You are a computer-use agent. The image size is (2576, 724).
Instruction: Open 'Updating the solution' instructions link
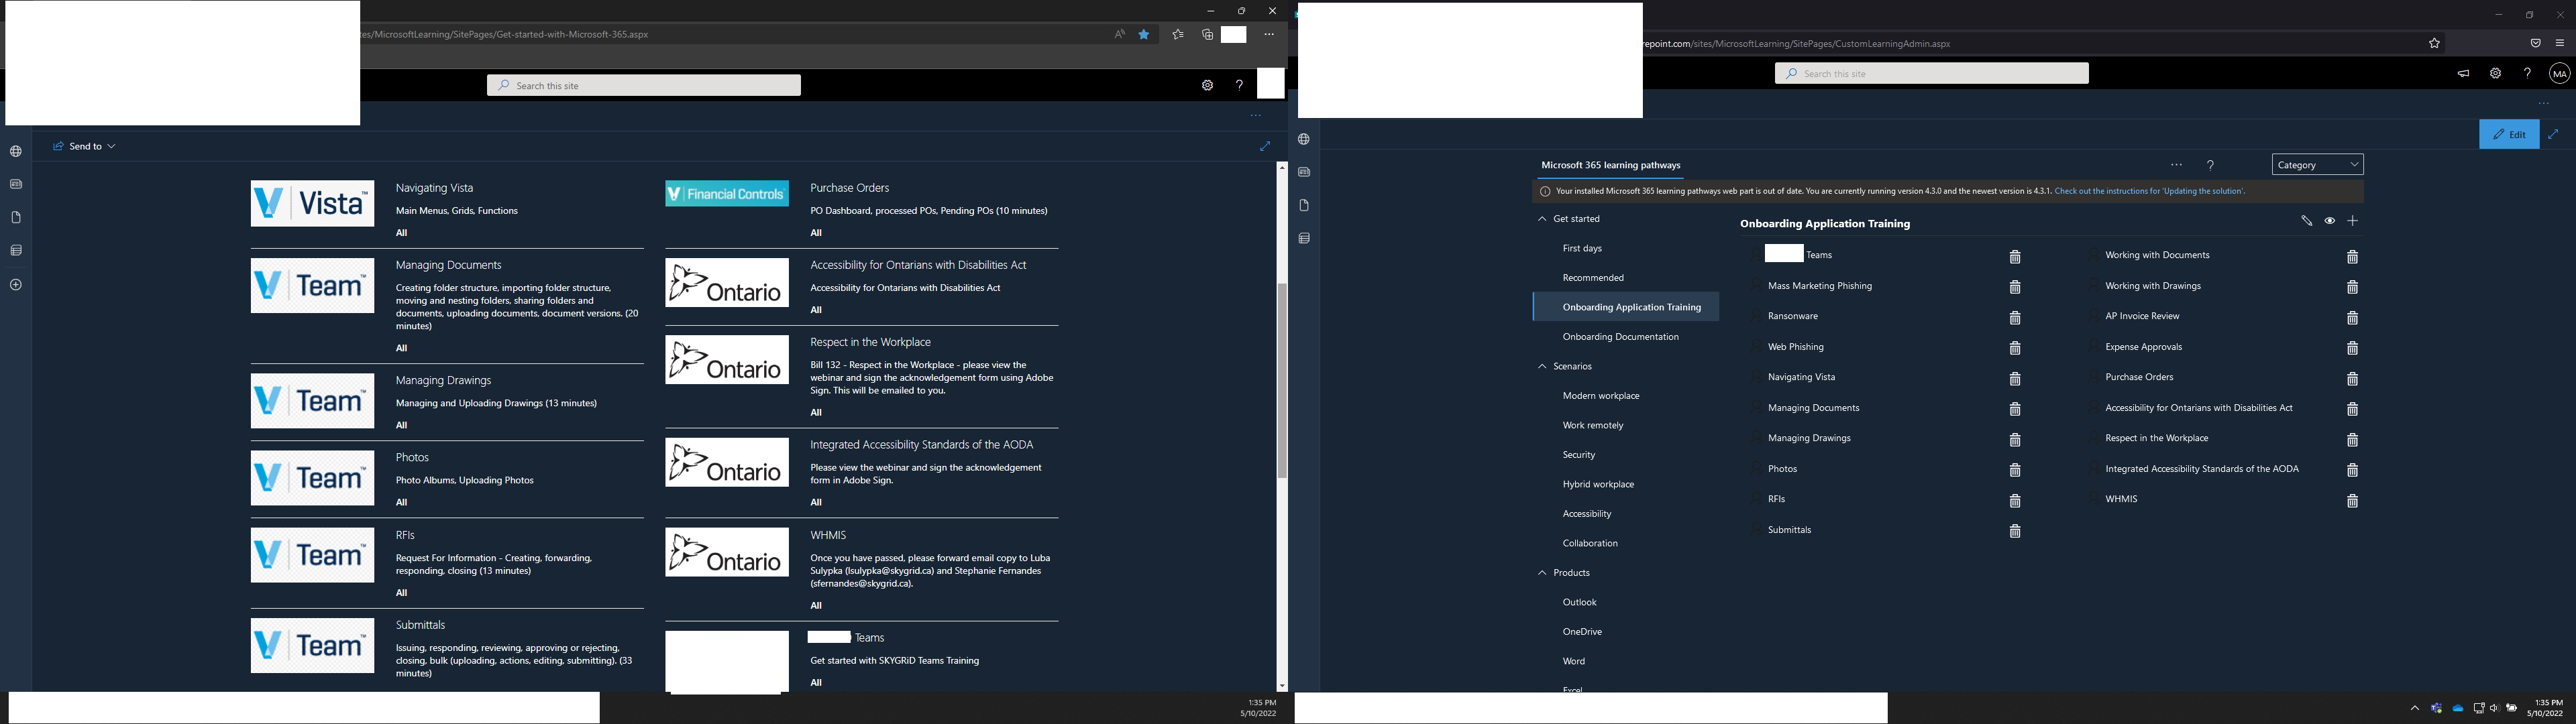pos(2149,191)
